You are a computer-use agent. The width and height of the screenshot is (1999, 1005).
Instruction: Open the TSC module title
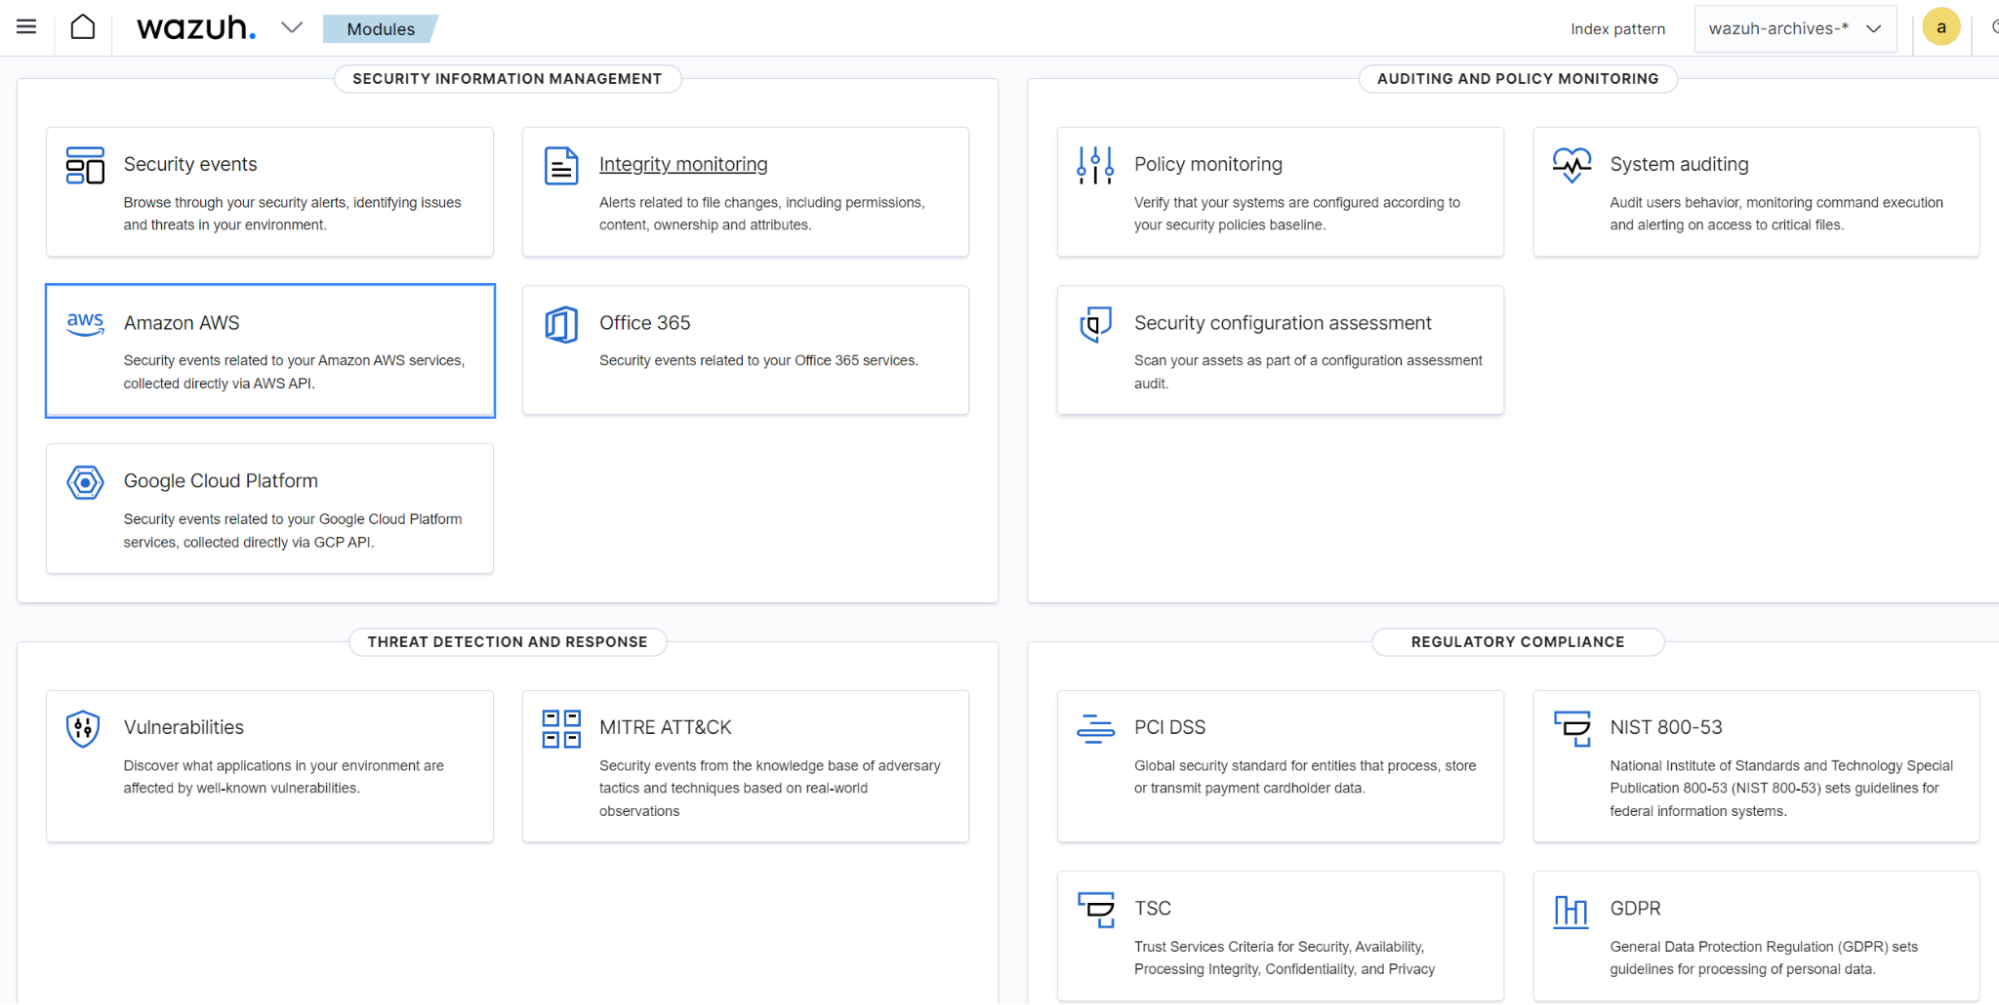coord(1152,908)
